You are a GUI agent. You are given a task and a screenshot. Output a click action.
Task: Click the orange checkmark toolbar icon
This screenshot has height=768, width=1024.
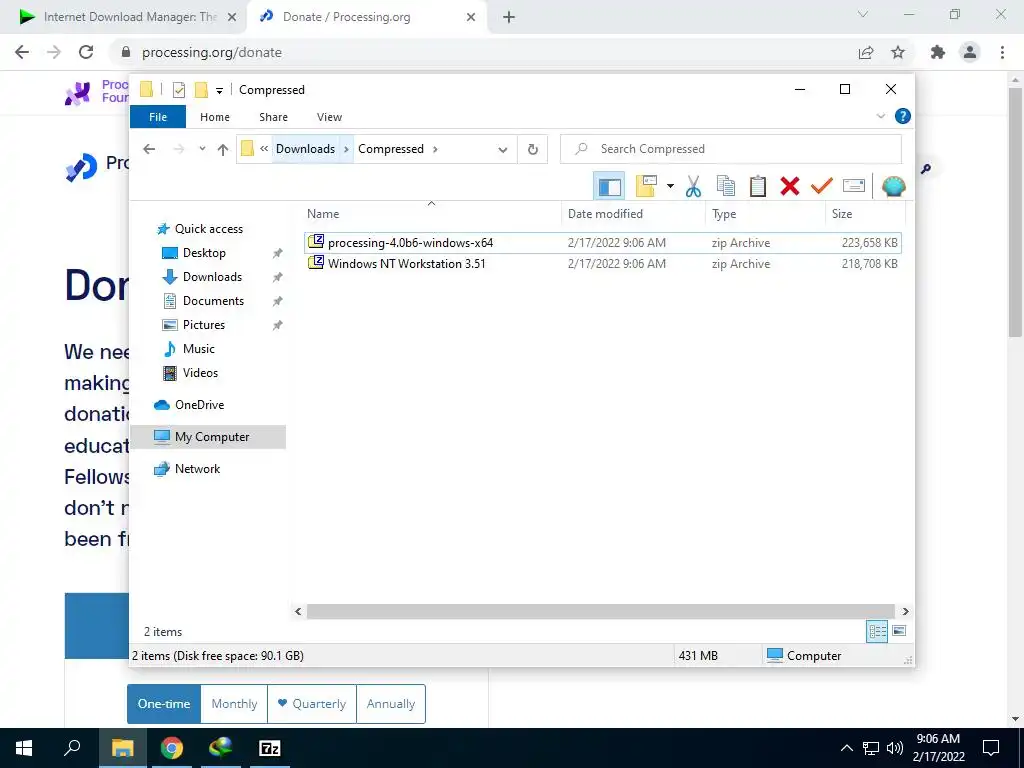click(x=822, y=187)
